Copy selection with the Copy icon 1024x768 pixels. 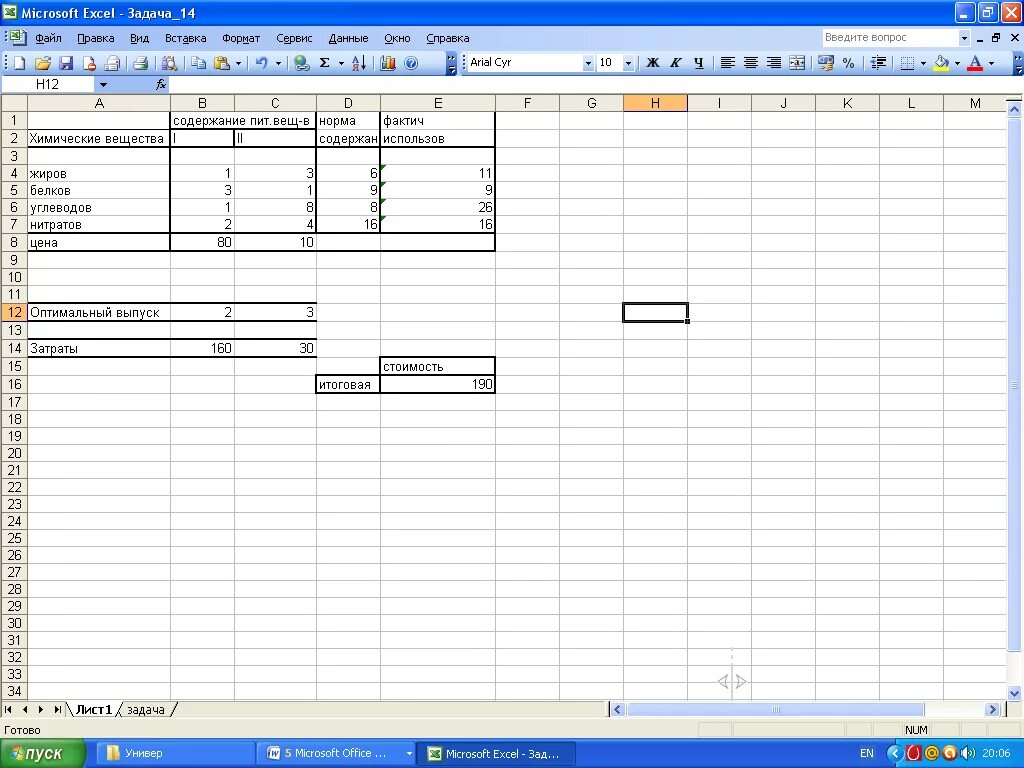[199, 63]
